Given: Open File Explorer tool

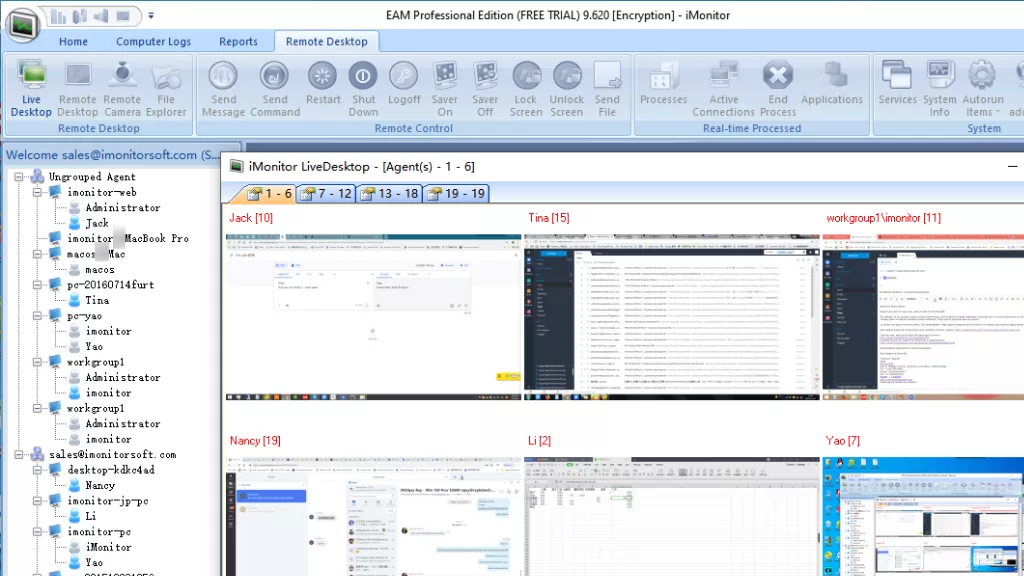Looking at the screenshot, I should pyautogui.click(x=166, y=89).
